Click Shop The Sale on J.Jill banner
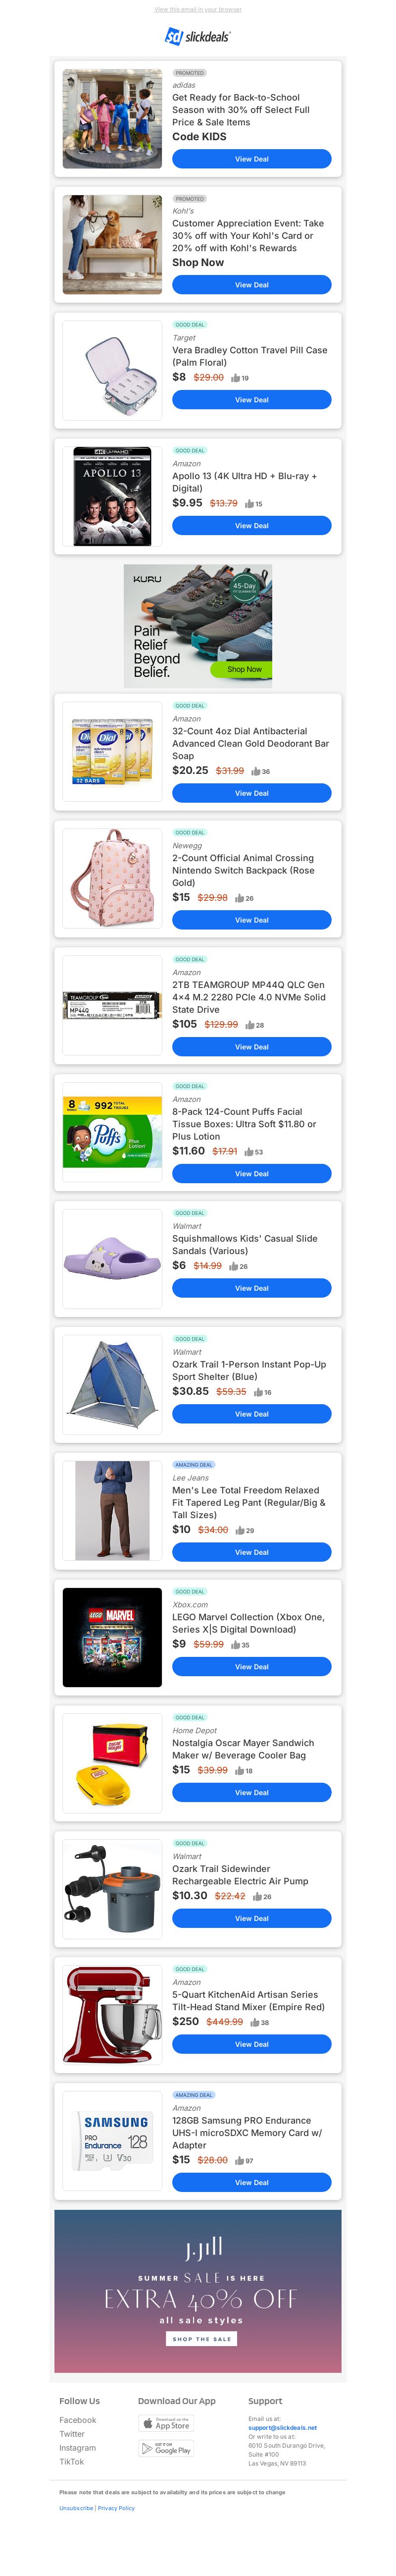Screen dimensions: 396x2576 (x=201, y=2339)
